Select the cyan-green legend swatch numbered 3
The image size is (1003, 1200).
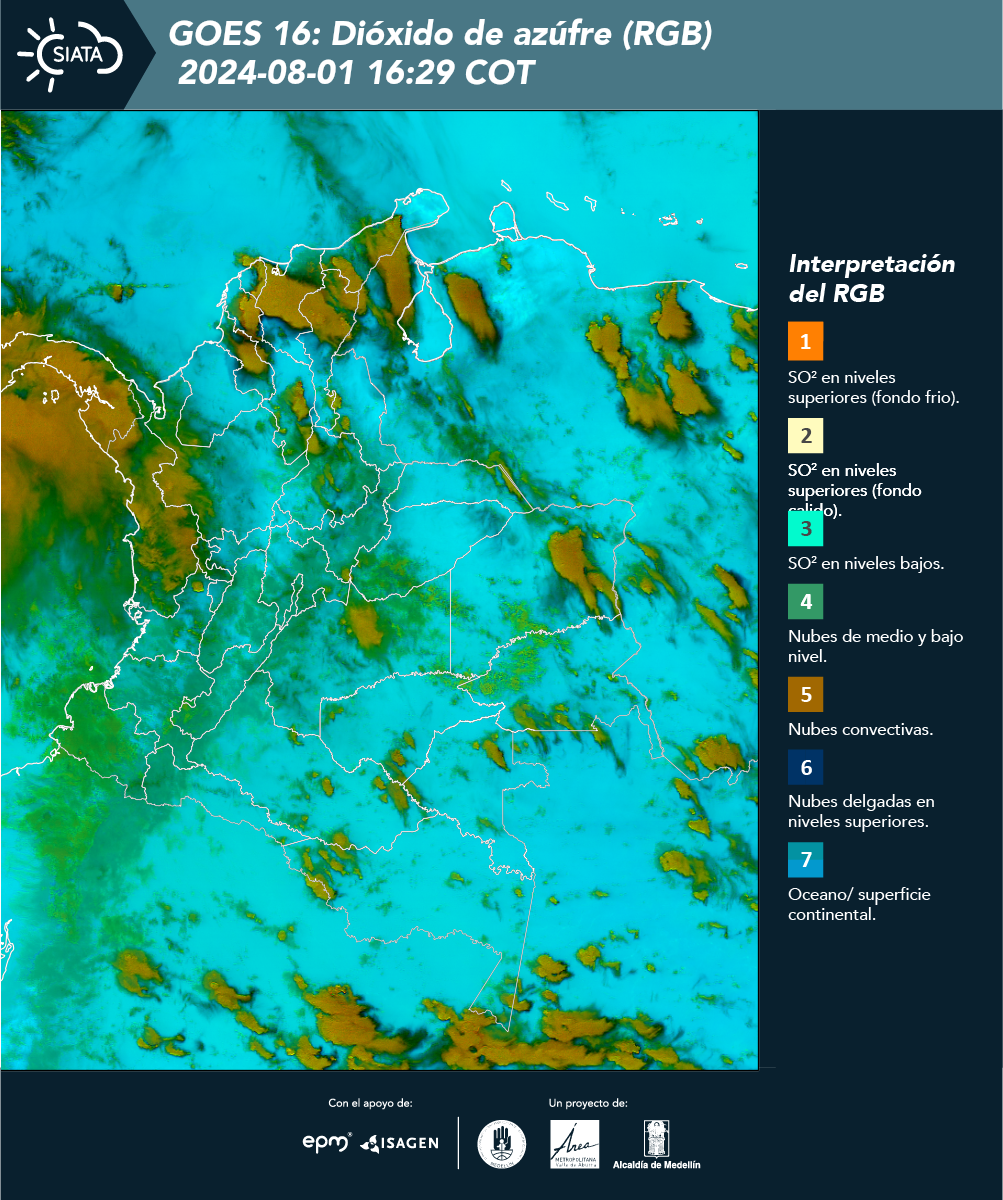pyautogui.click(x=805, y=529)
